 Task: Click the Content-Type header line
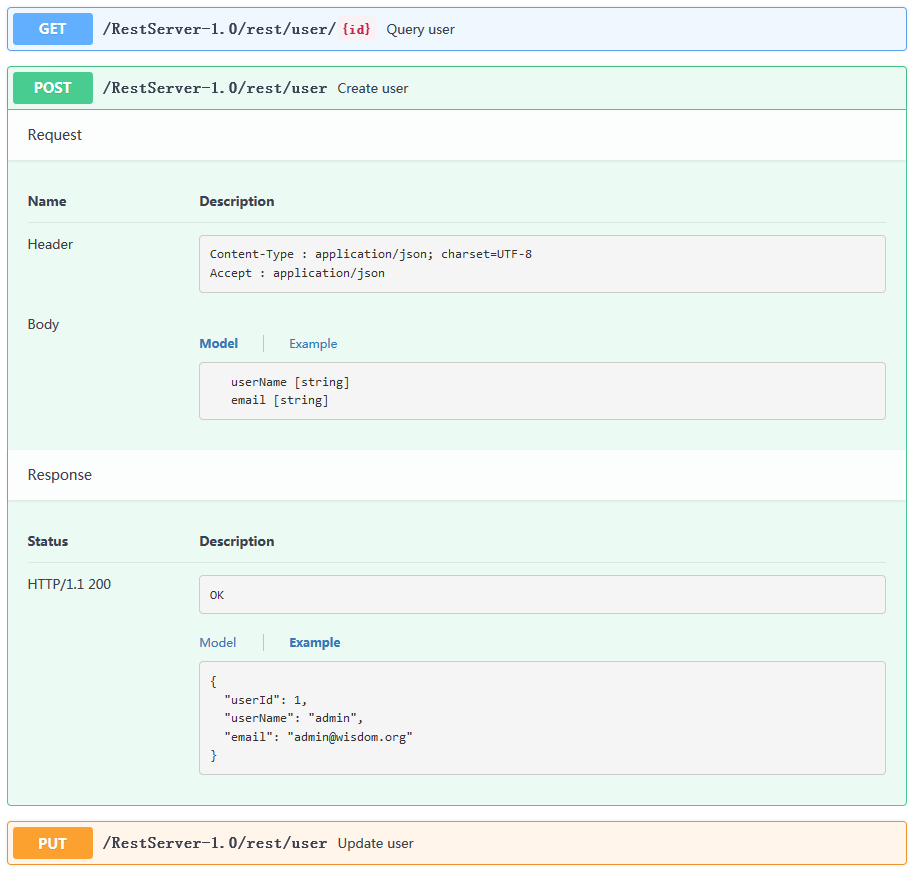370,254
